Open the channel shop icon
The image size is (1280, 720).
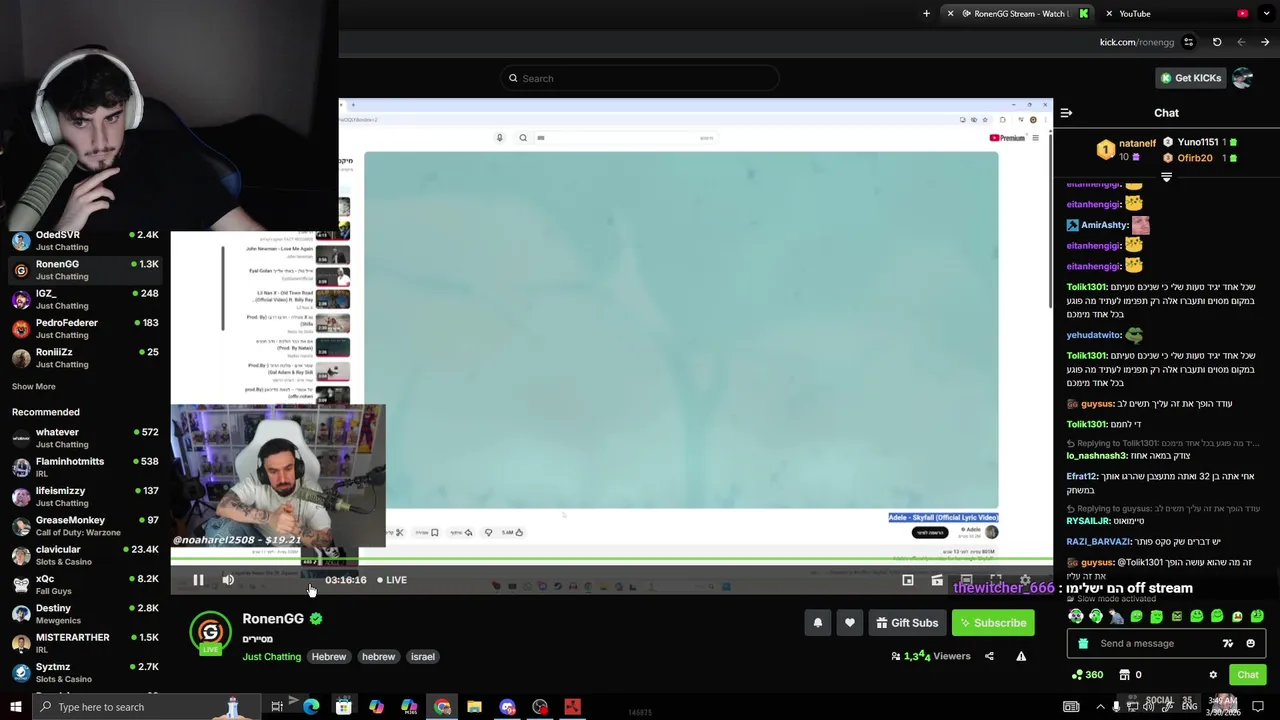coord(1124,675)
